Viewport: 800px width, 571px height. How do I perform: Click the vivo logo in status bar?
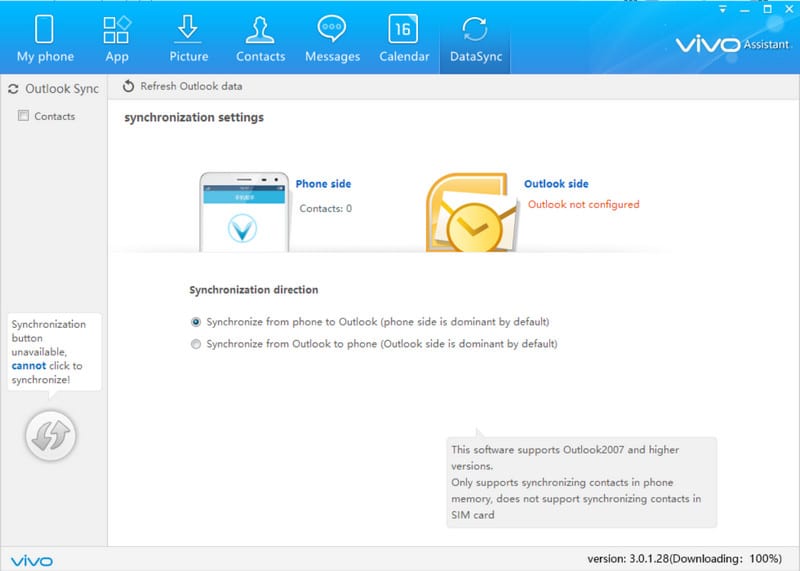(32, 561)
